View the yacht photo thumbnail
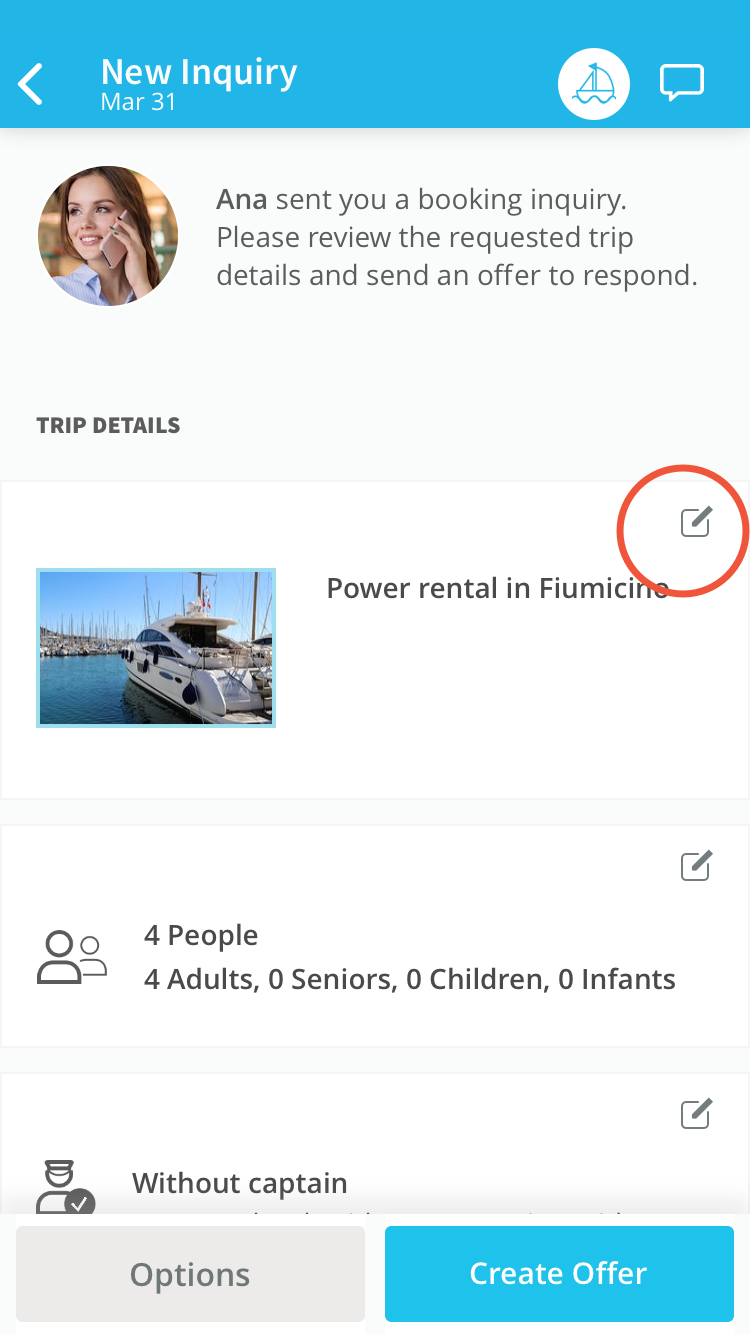 tap(156, 648)
